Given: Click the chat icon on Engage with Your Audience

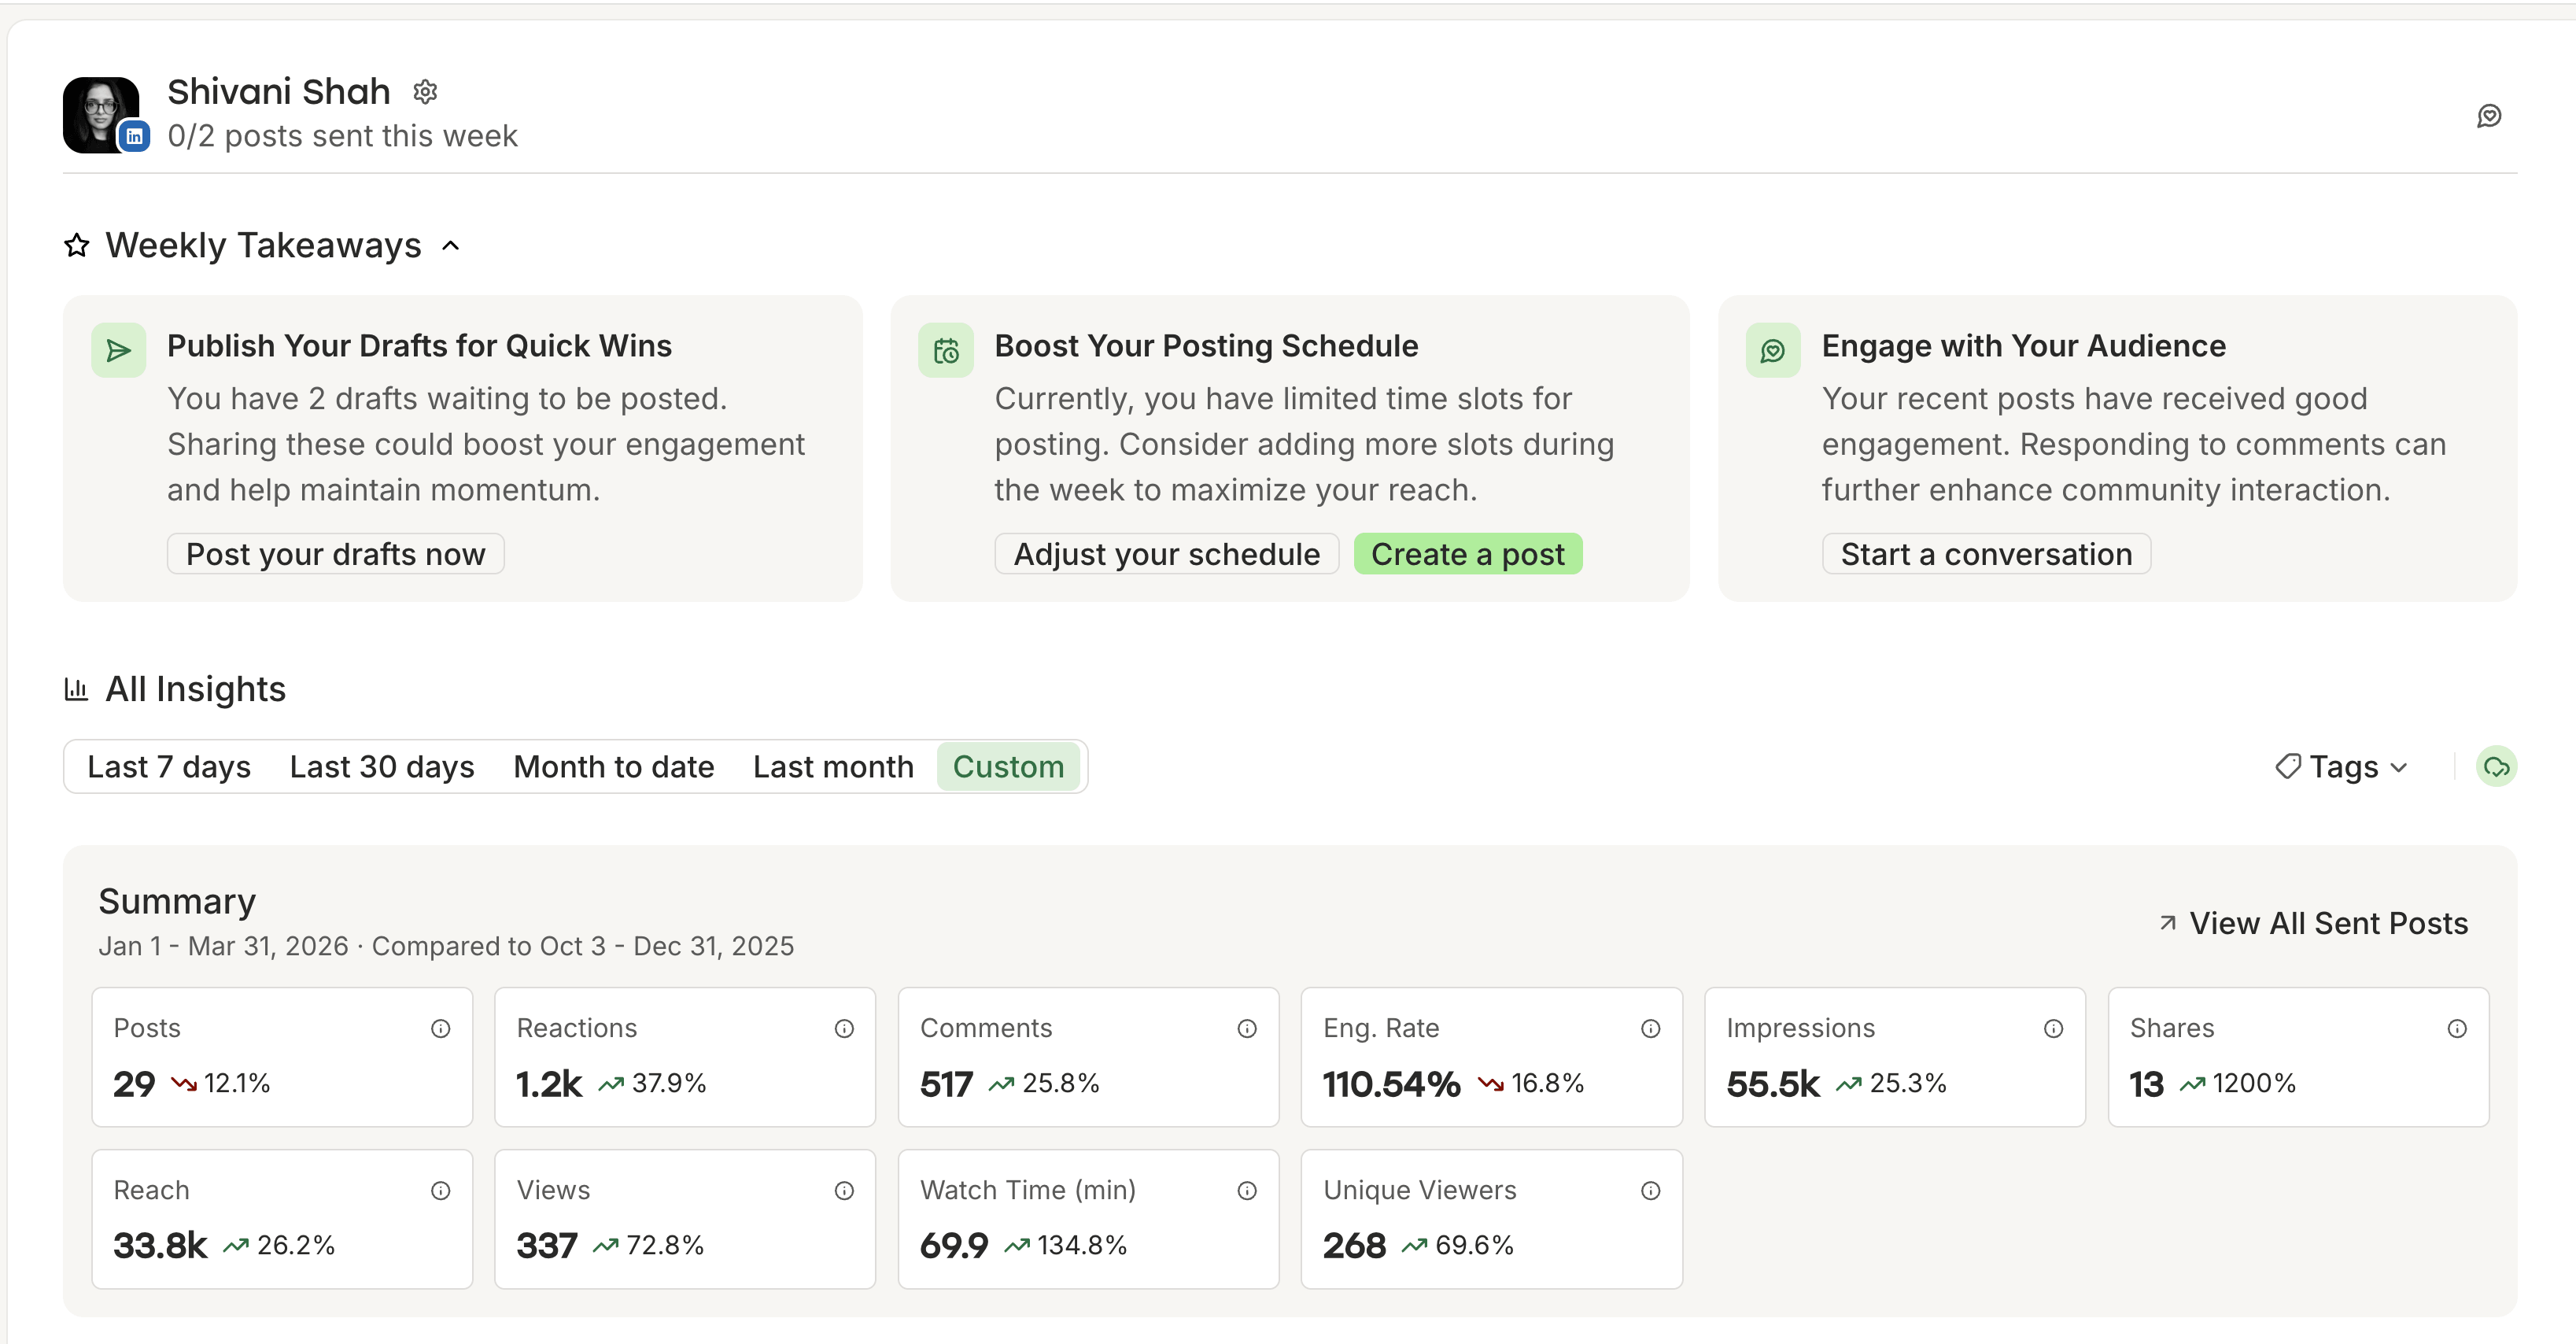Looking at the screenshot, I should pyautogui.click(x=1773, y=350).
